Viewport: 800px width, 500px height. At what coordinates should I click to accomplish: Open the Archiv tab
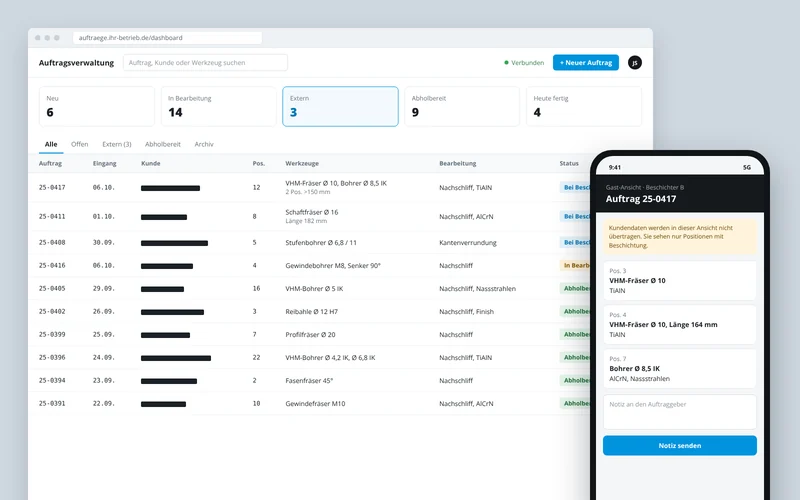click(x=204, y=144)
